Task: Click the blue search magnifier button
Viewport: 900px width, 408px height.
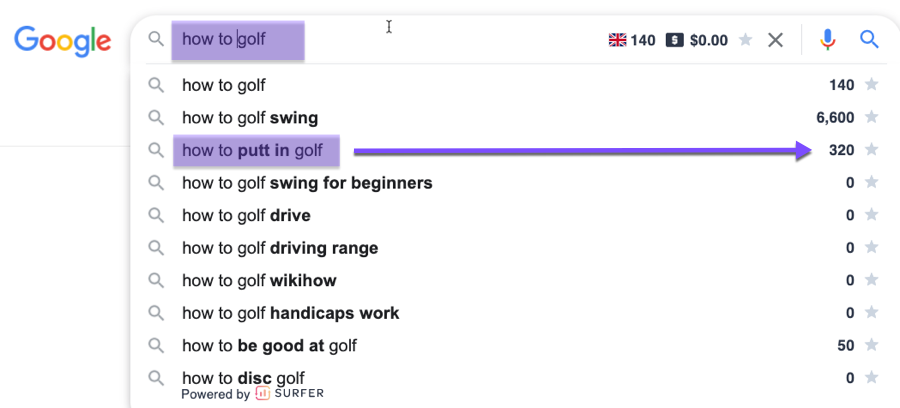Action: (870, 40)
